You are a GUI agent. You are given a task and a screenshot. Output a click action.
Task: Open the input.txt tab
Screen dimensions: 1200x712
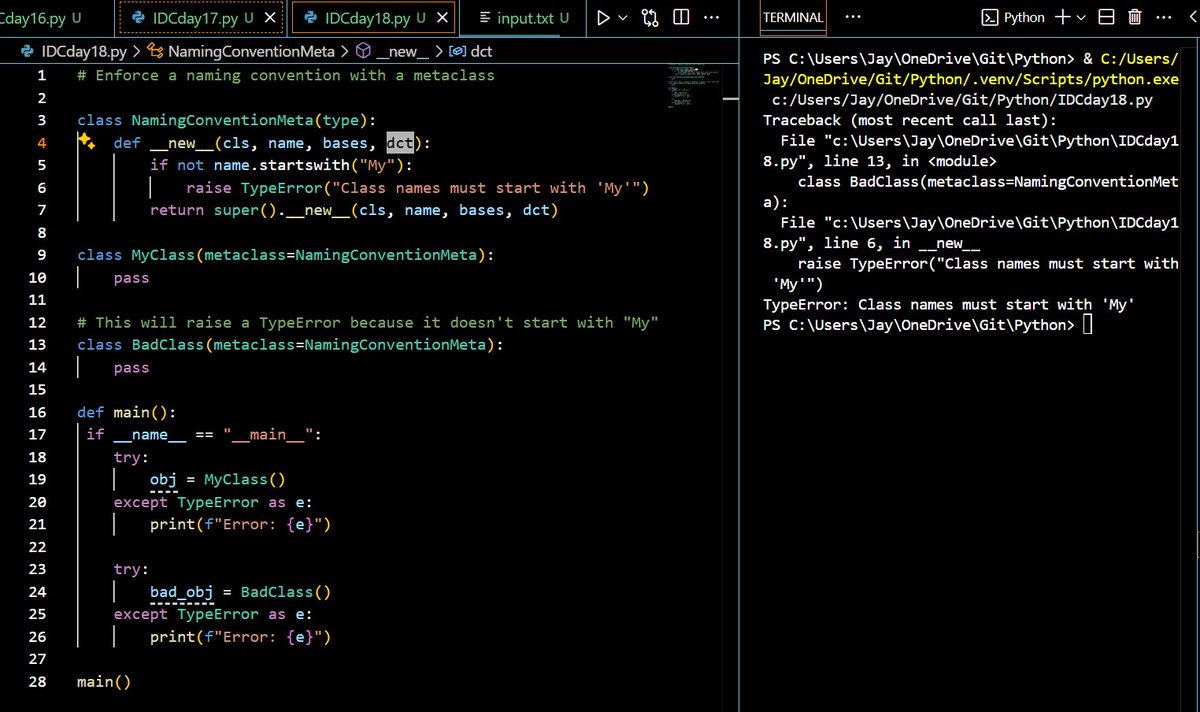tap(525, 17)
